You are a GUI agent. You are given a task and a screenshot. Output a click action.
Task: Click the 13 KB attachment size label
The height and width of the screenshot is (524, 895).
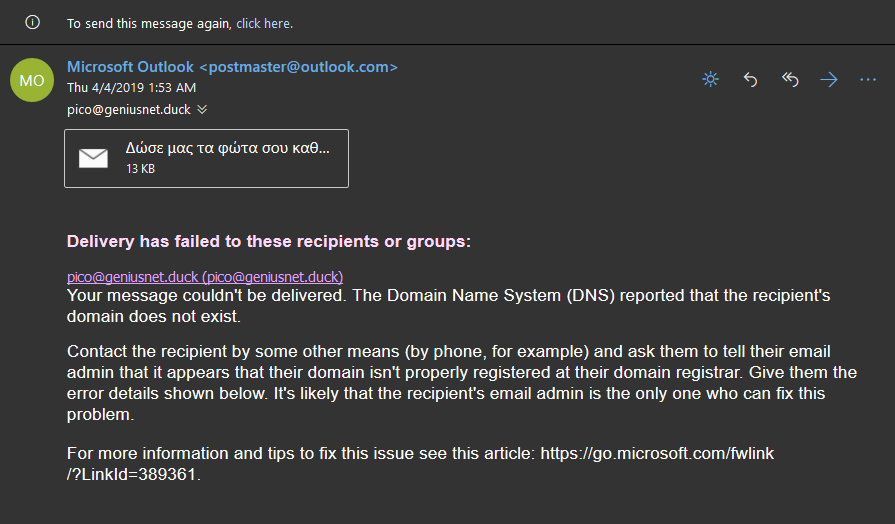point(140,169)
